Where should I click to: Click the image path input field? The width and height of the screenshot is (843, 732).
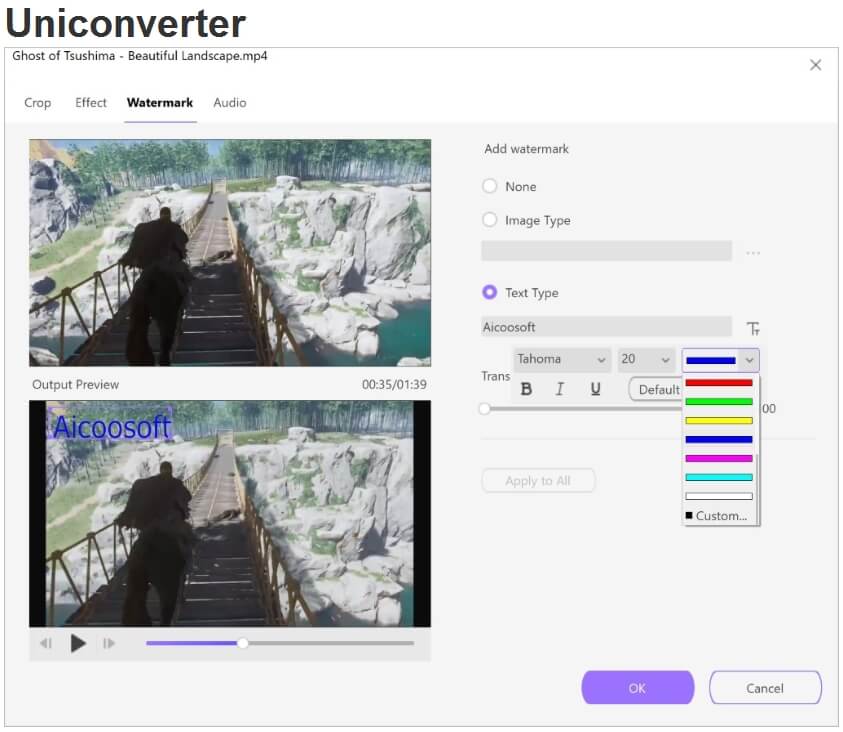click(x=606, y=251)
